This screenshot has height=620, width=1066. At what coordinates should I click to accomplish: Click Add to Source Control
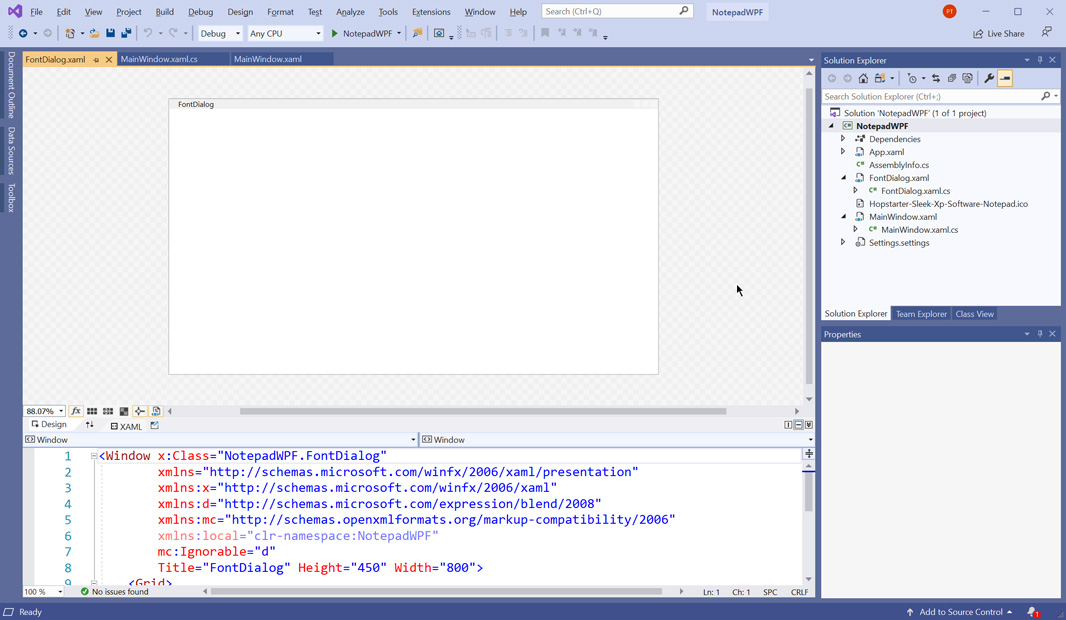tap(960, 612)
